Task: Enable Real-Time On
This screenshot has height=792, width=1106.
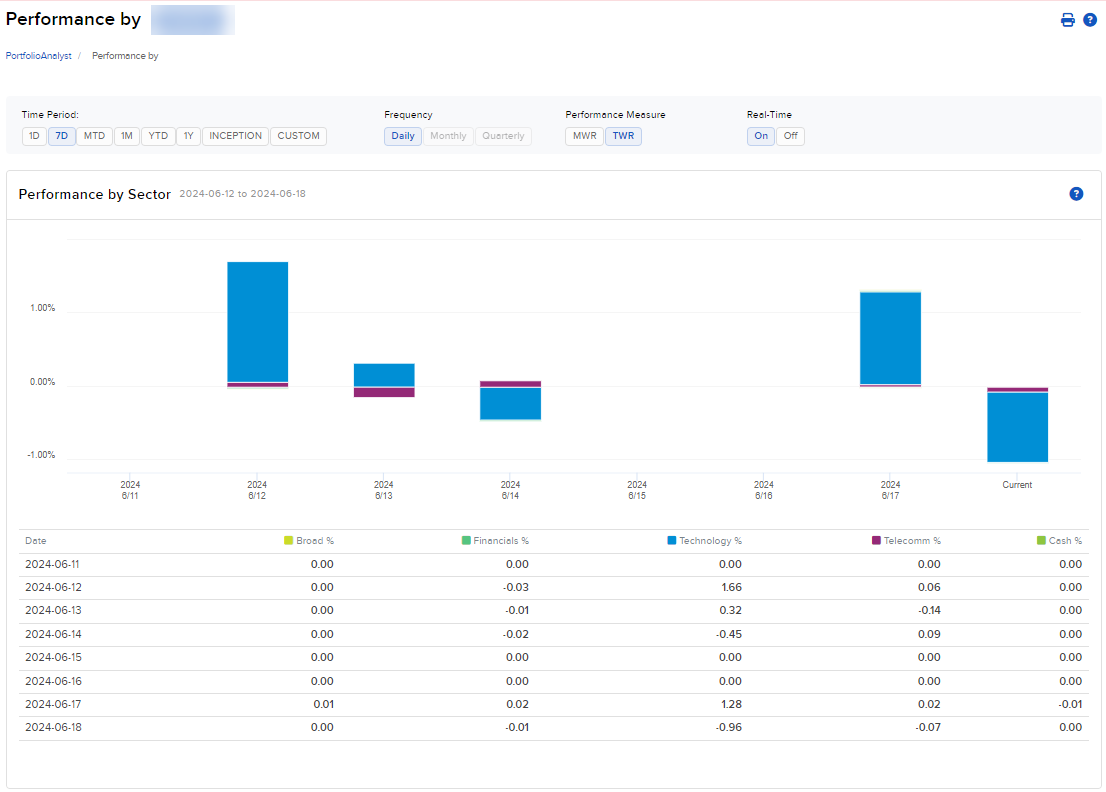Action: [760, 136]
